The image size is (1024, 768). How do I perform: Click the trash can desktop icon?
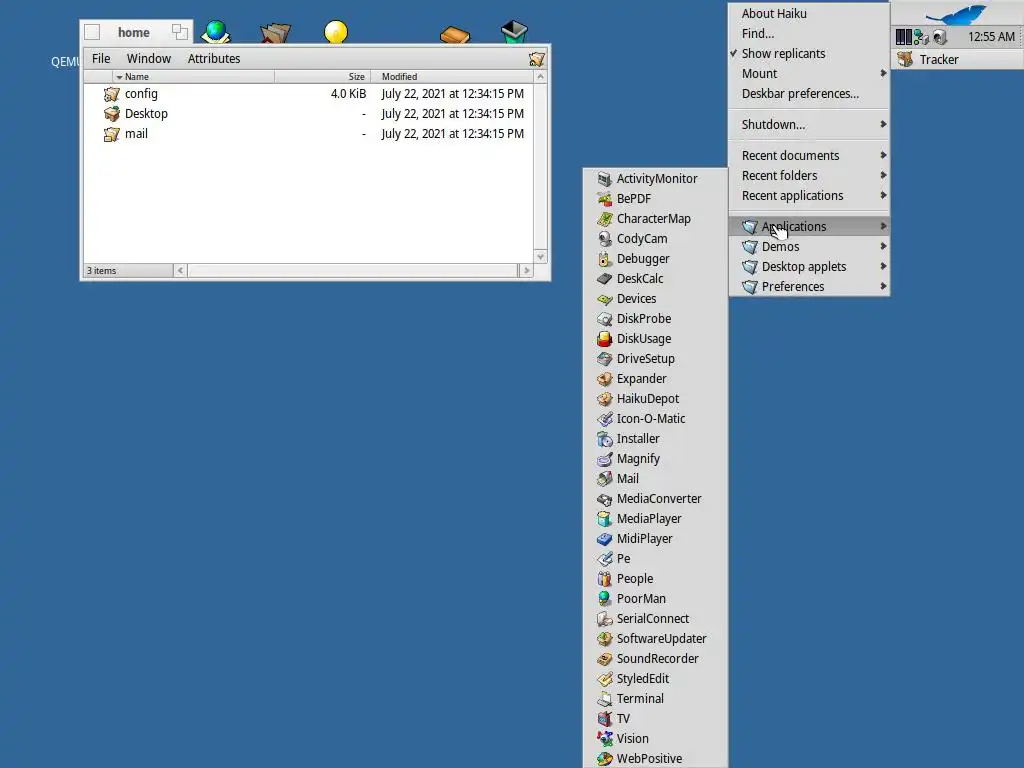pos(514,31)
